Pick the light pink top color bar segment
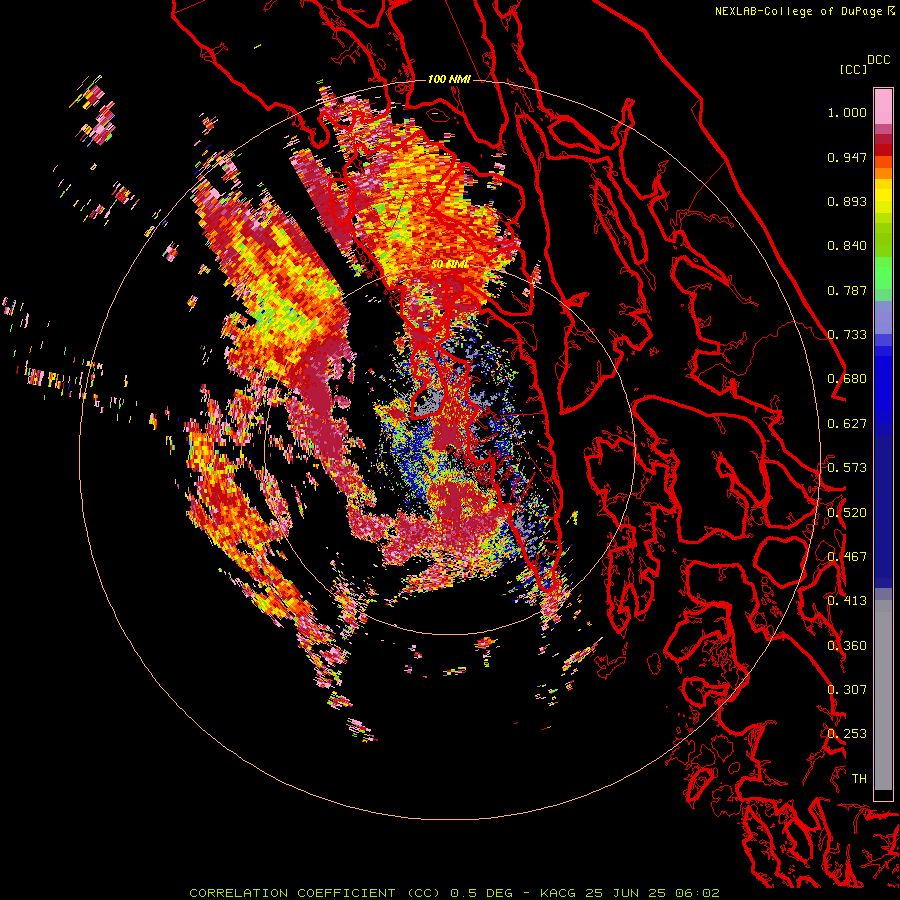Viewport: 900px width, 900px height. pyautogui.click(x=883, y=106)
